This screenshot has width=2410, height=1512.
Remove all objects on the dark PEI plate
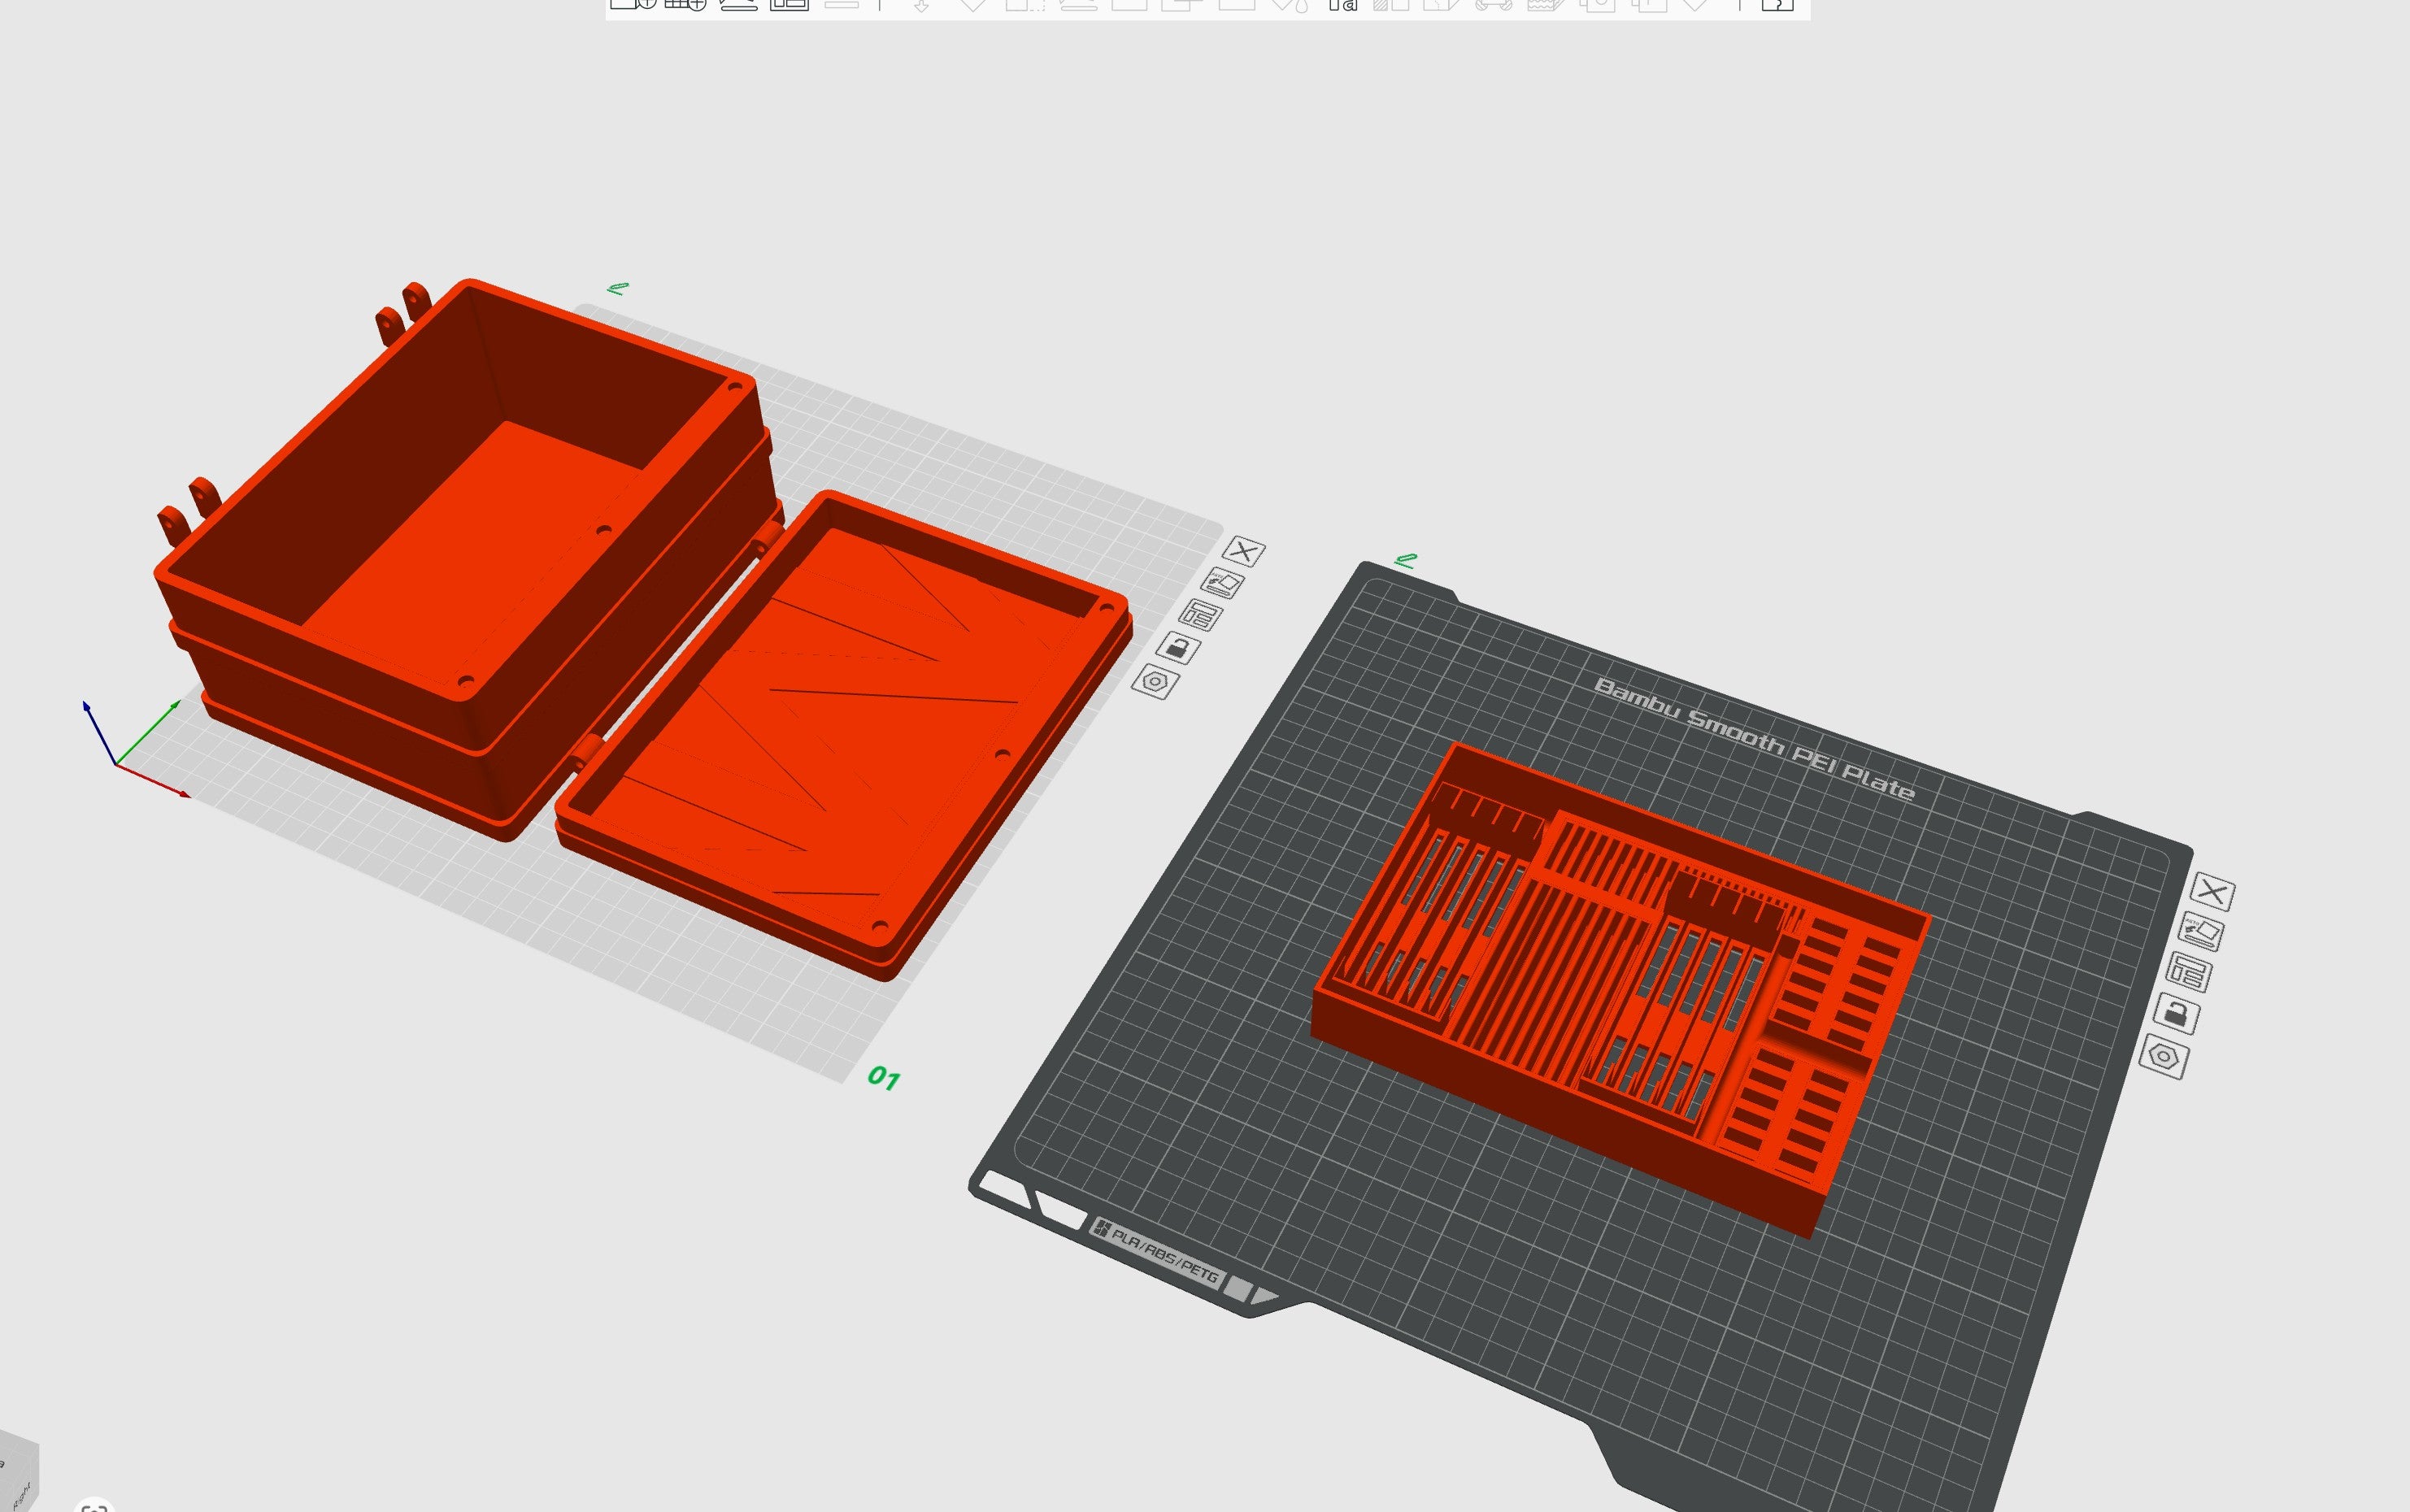(2212, 892)
